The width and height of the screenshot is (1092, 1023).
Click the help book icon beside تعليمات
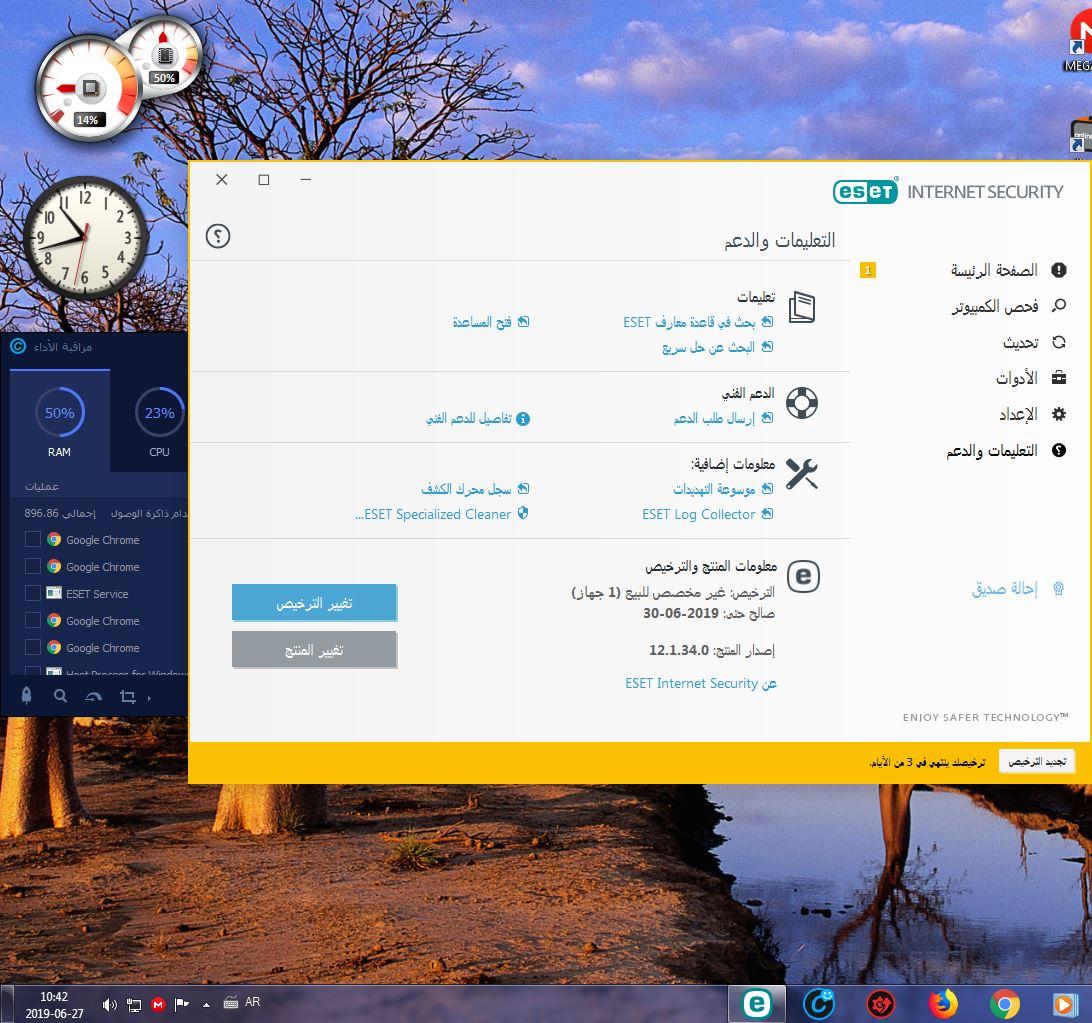tap(802, 307)
